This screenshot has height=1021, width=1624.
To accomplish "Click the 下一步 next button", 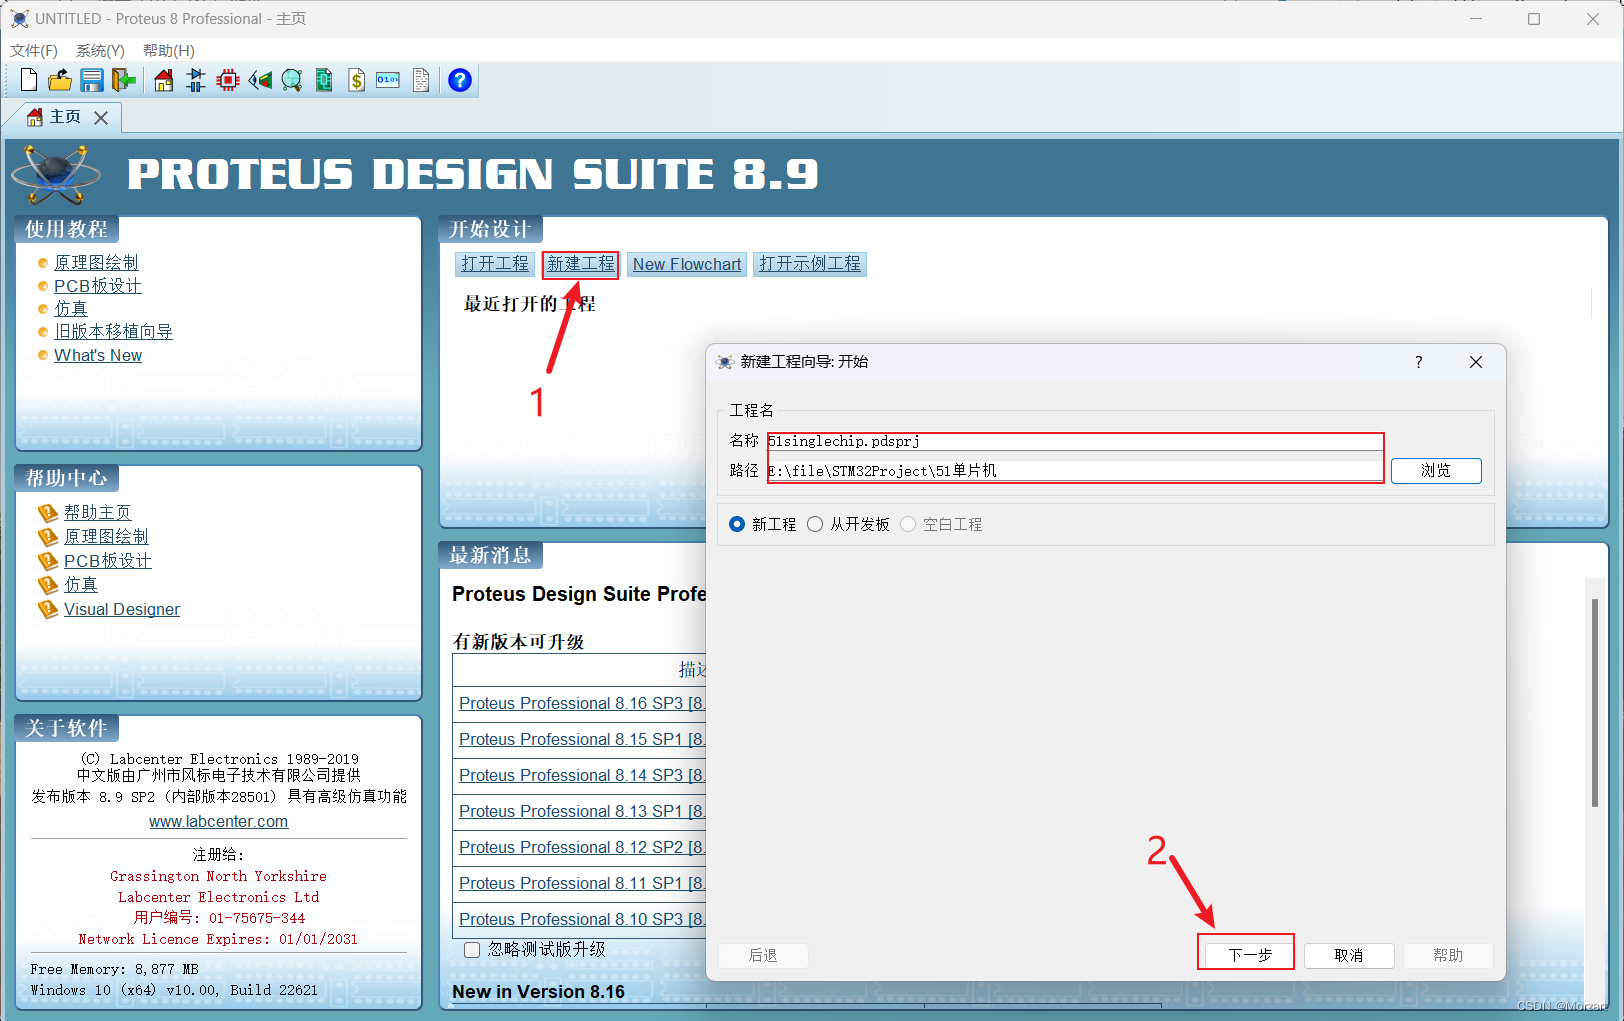I will point(1250,955).
